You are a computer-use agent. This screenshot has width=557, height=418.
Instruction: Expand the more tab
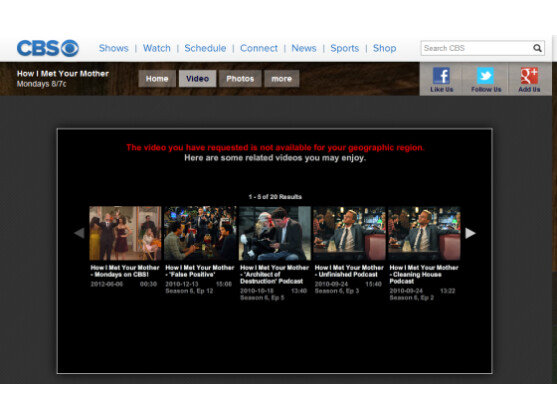282,78
